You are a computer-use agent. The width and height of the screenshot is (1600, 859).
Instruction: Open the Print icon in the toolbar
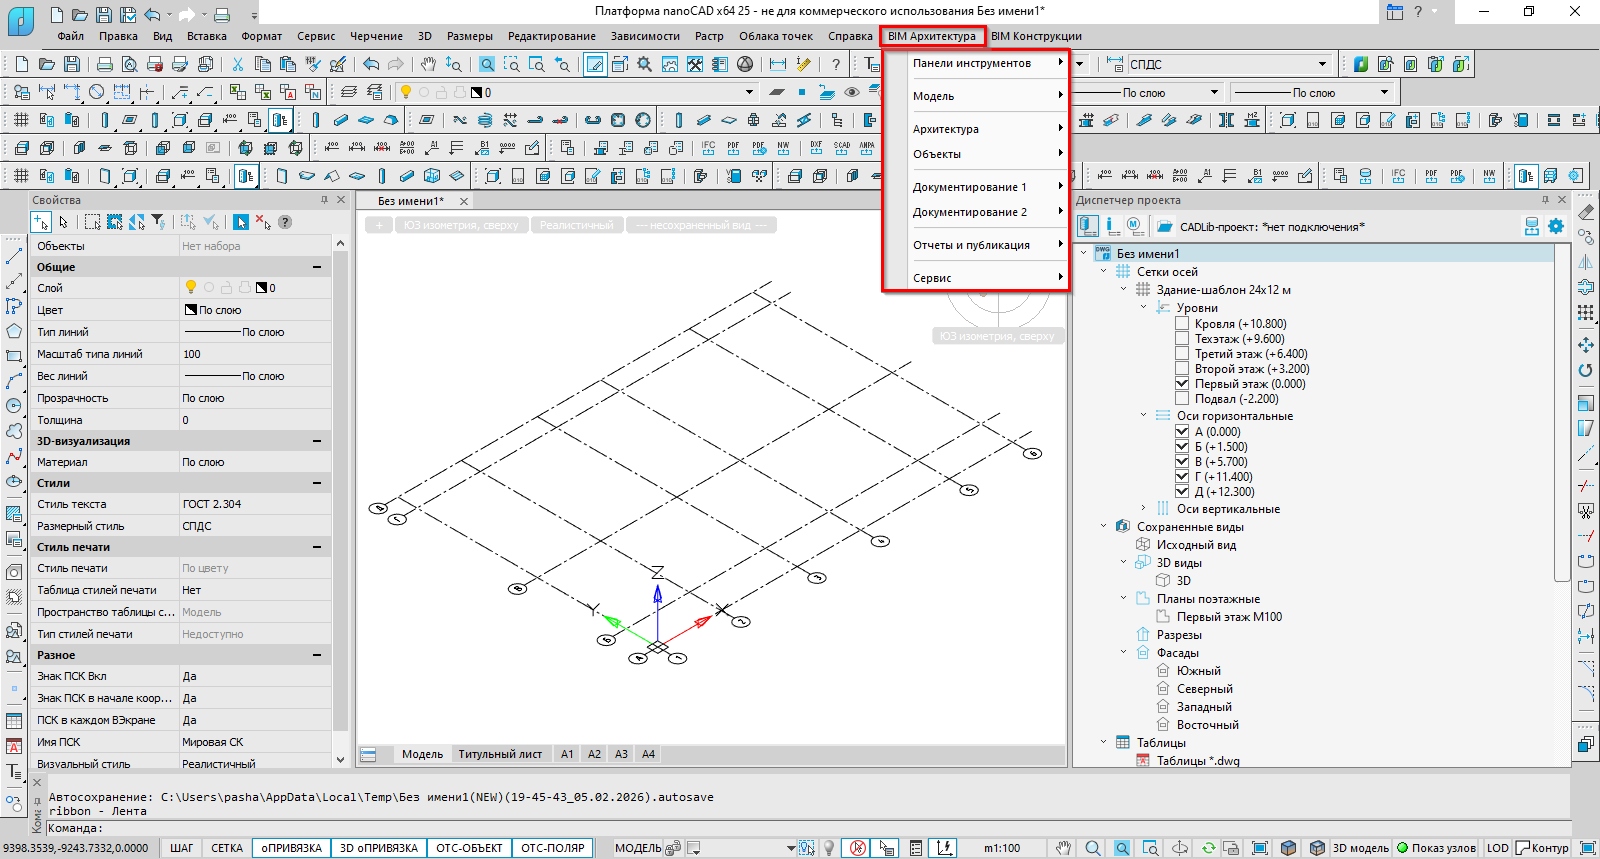tap(105, 64)
